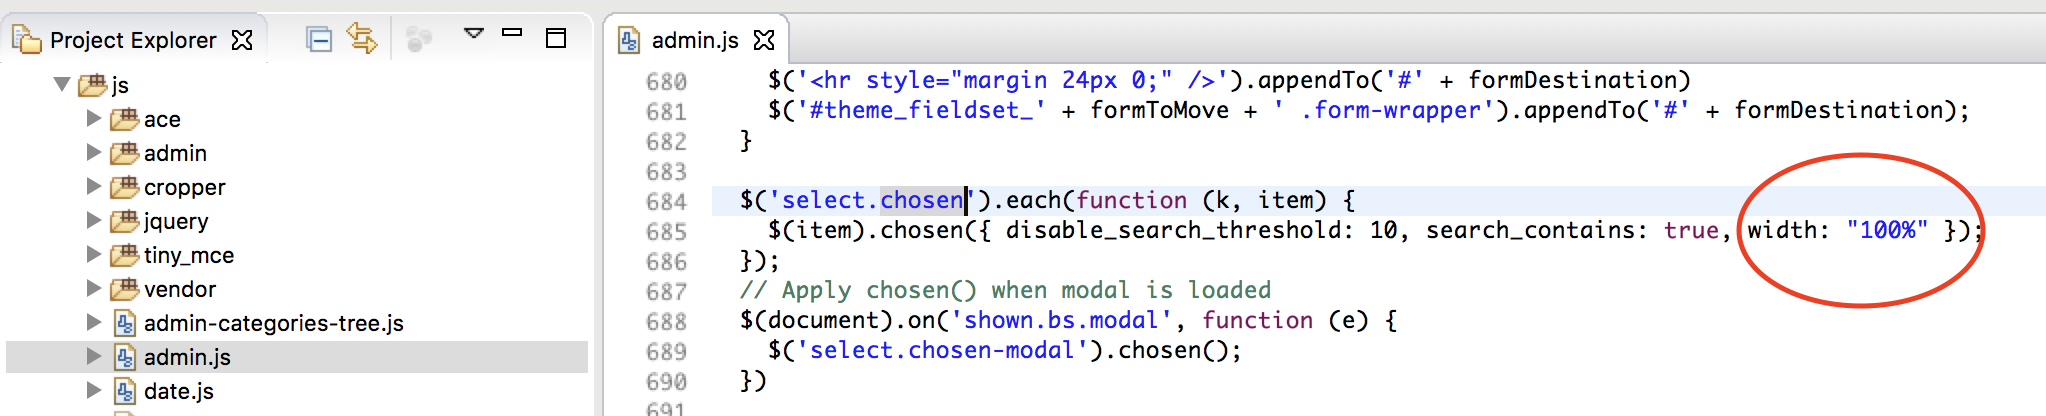Expand the ace folder
The height and width of the screenshot is (416, 2046).
(x=94, y=119)
